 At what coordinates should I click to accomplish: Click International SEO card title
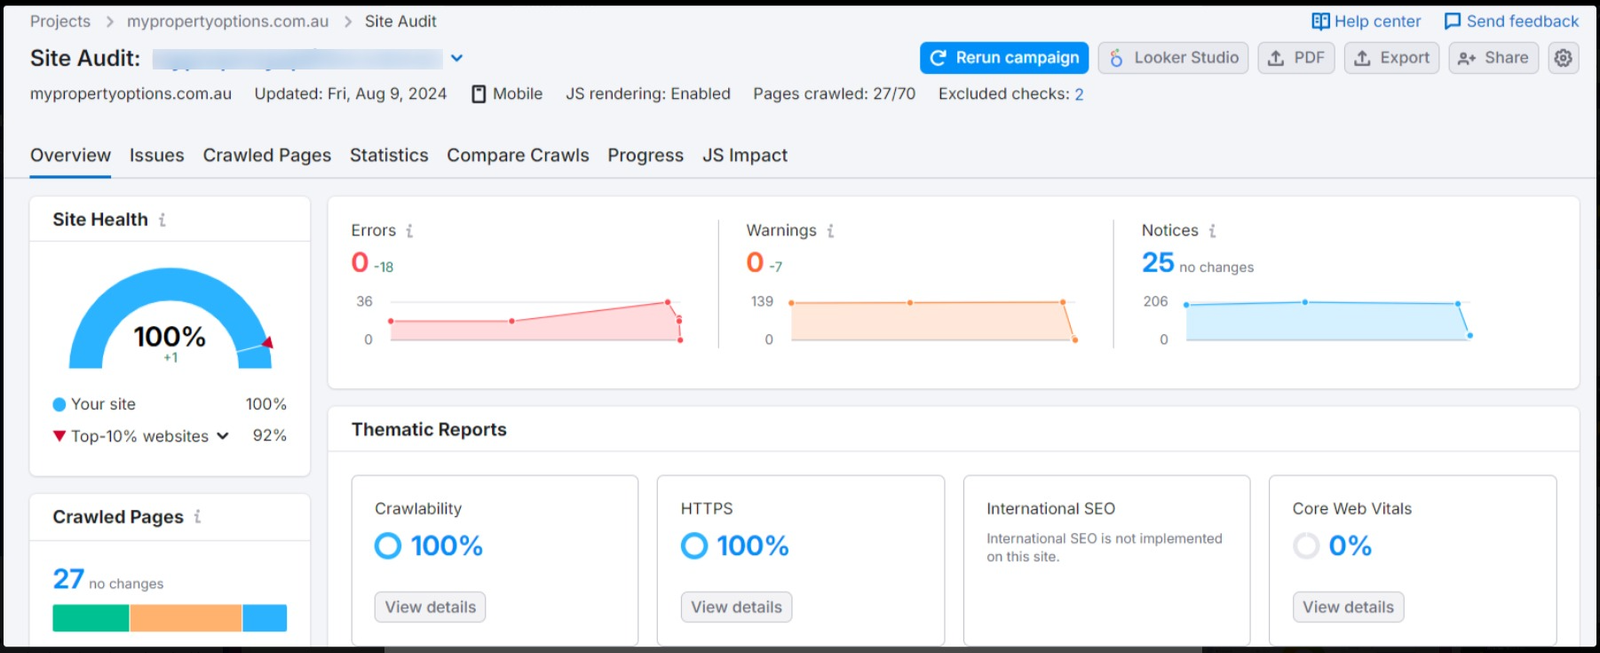click(1051, 509)
